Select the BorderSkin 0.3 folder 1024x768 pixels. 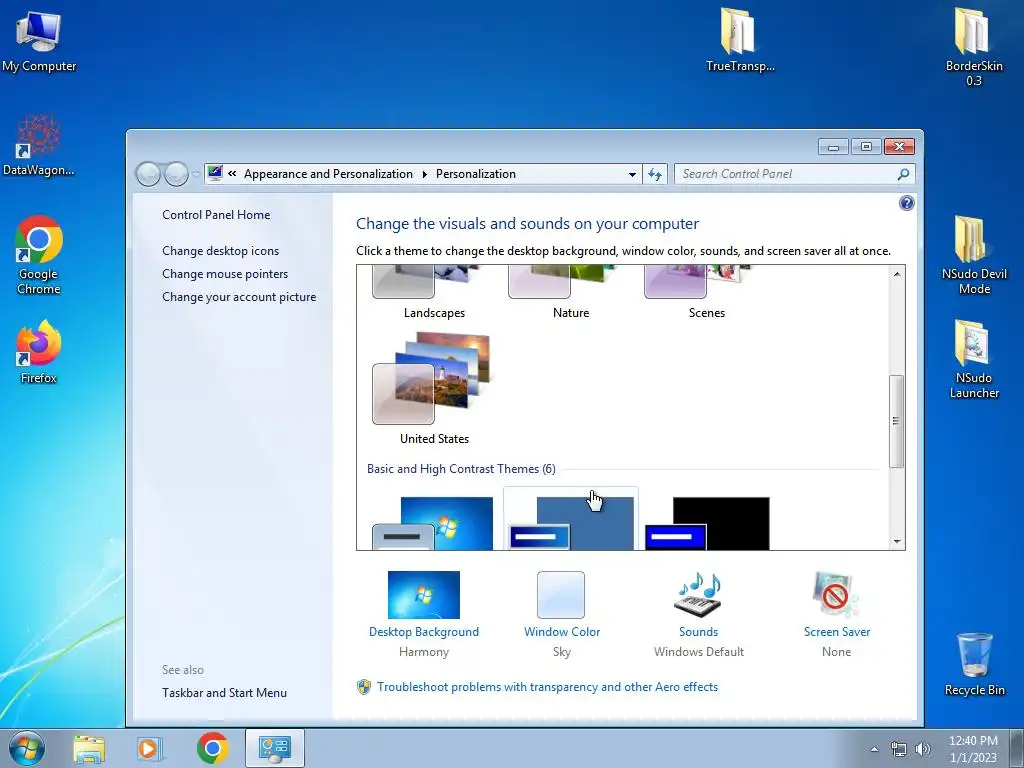point(974,47)
